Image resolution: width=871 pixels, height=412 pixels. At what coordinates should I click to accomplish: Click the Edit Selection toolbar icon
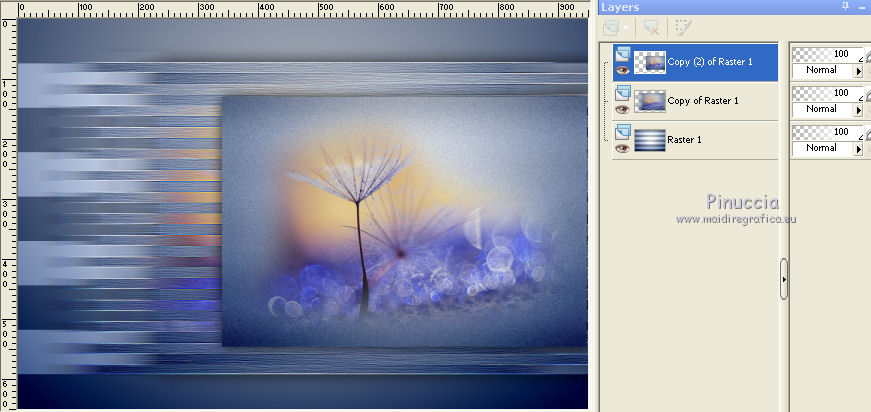682,27
